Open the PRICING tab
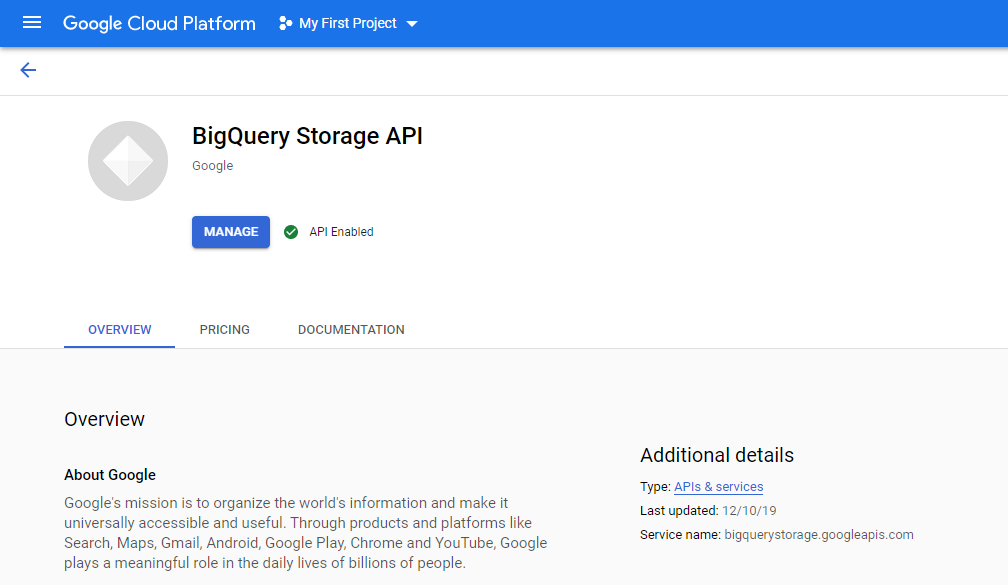 coord(224,330)
